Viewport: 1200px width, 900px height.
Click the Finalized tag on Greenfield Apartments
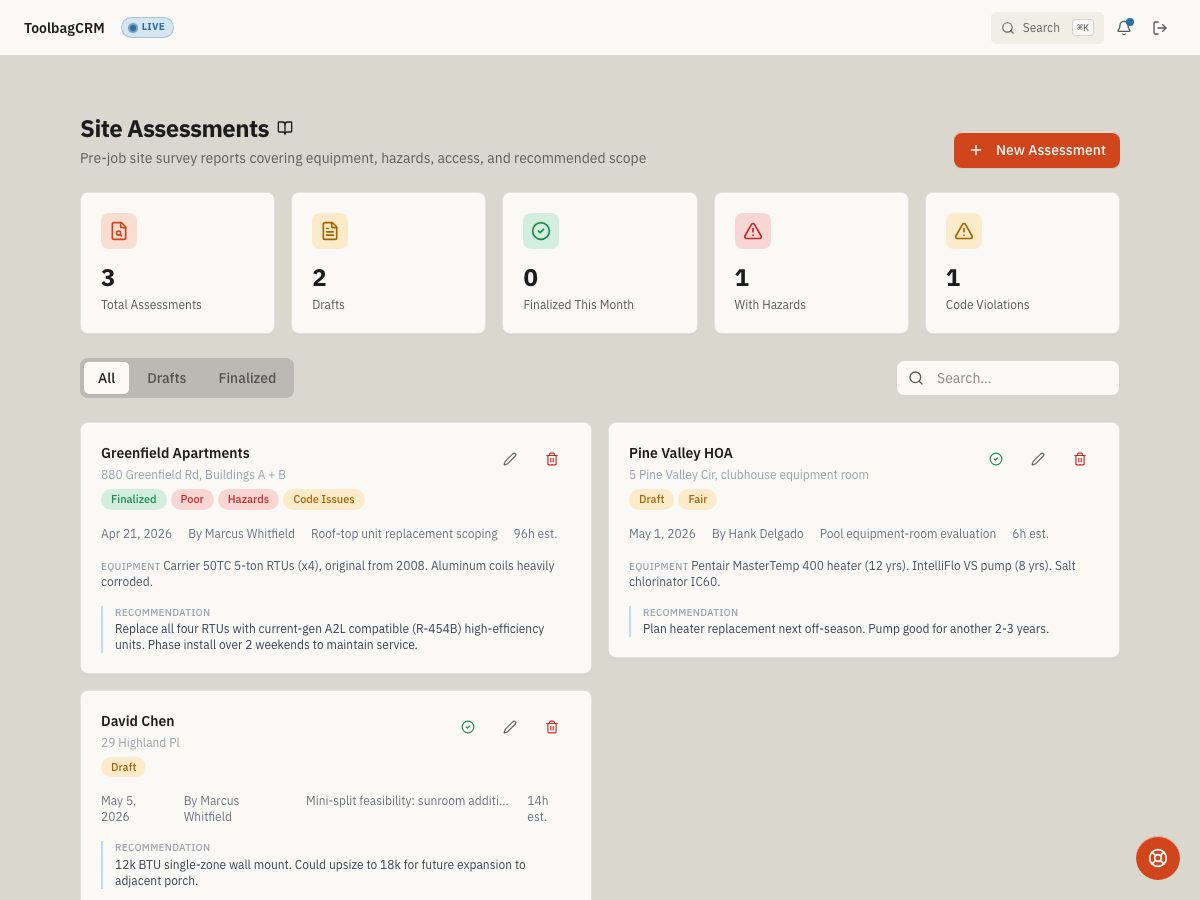[x=134, y=499]
